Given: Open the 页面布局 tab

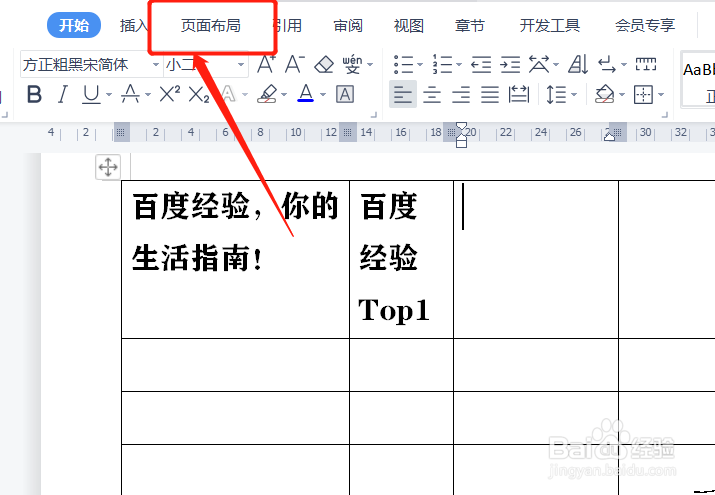Looking at the screenshot, I should pos(211,26).
